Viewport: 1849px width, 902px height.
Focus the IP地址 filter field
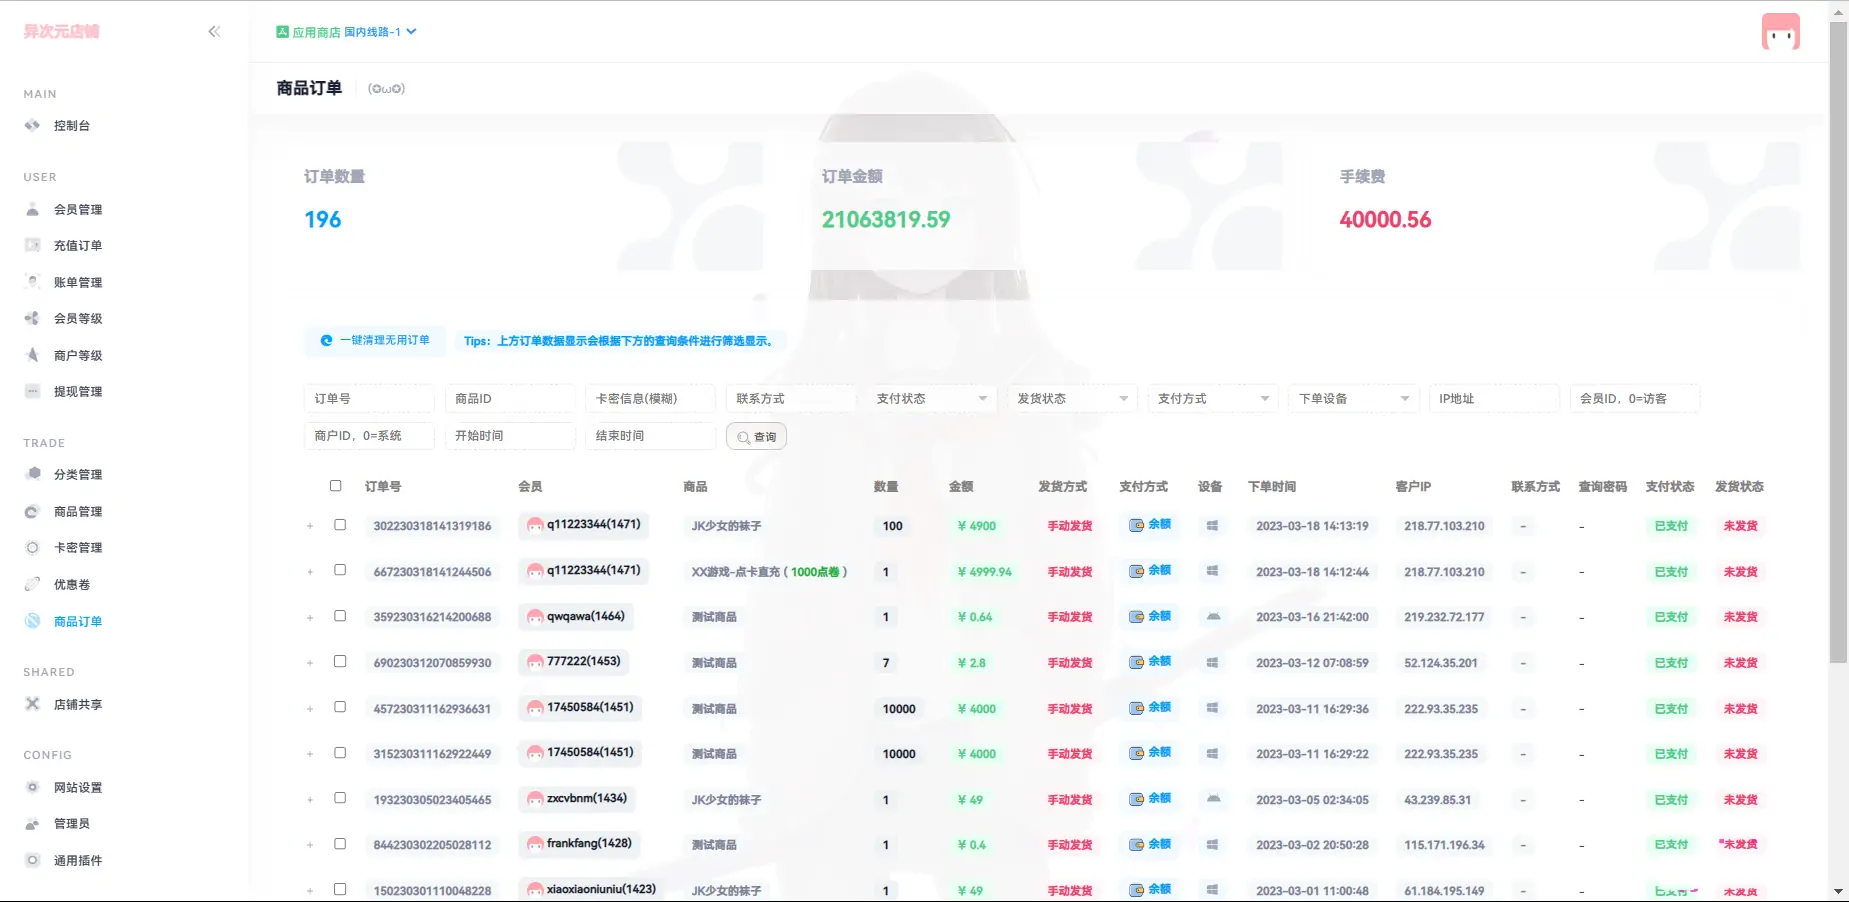click(1494, 399)
